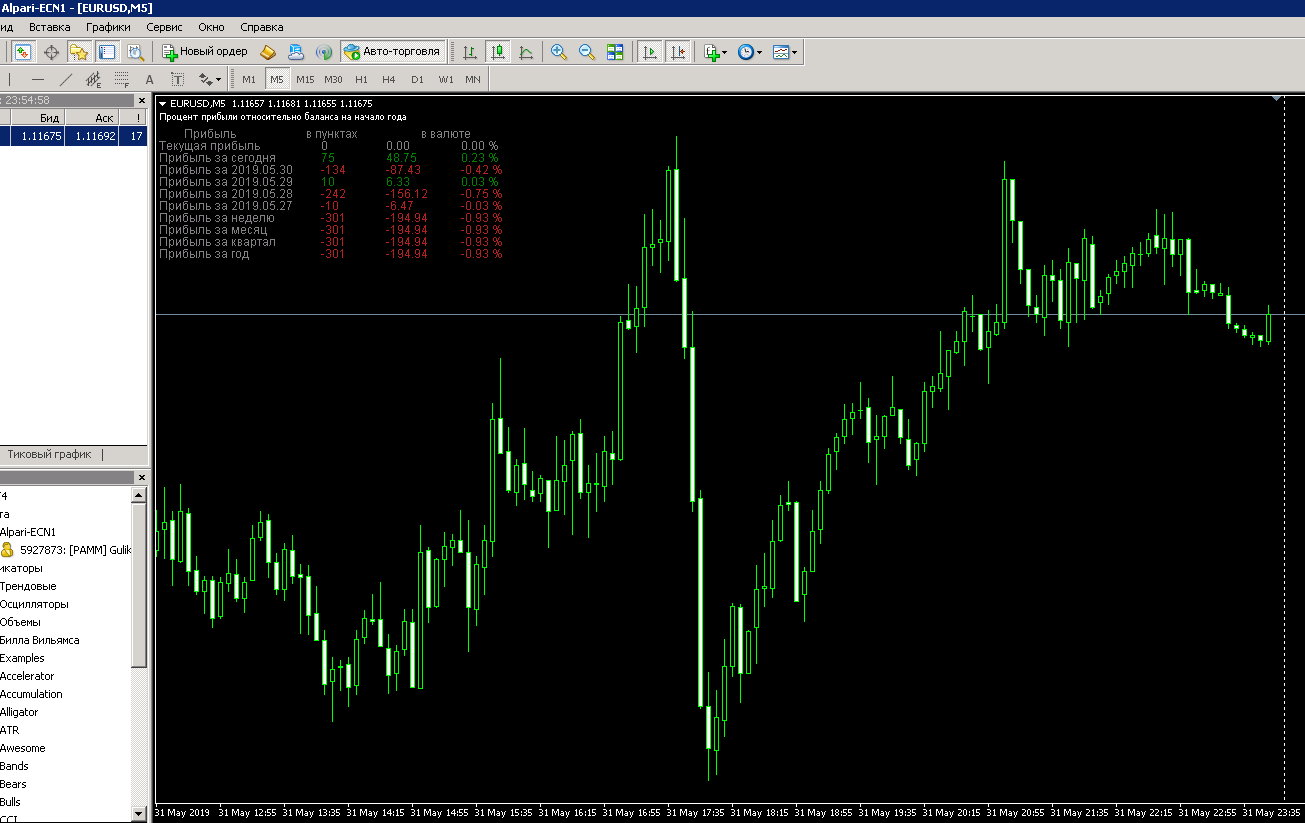Open the arrows objects dropdown
The image size is (1305, 823).
(x=209, y=79)
